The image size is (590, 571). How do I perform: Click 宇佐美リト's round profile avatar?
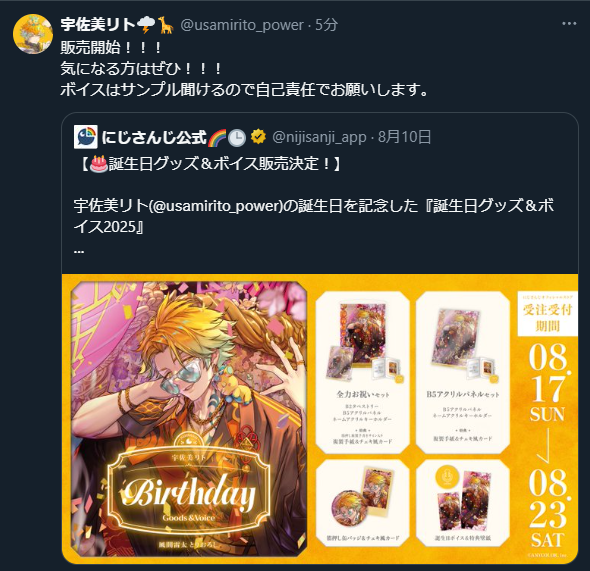click(33, 34)
